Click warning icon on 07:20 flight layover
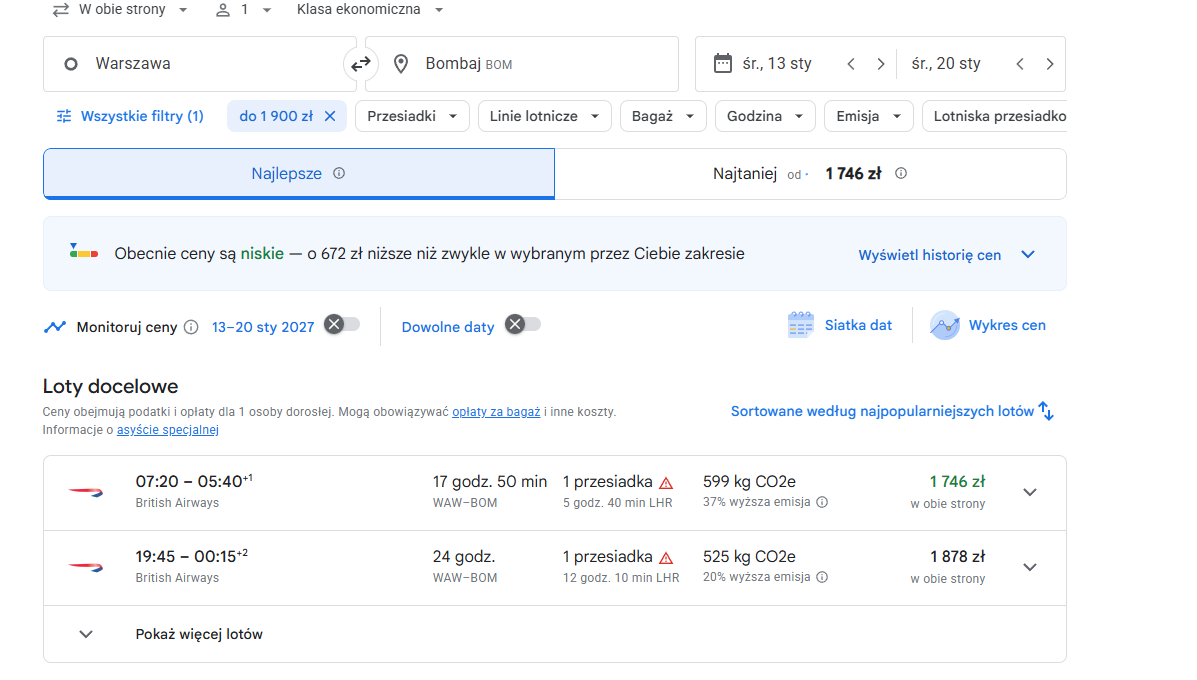Image resolution: width=1197 pixels, height=680 pixels. 666,483
